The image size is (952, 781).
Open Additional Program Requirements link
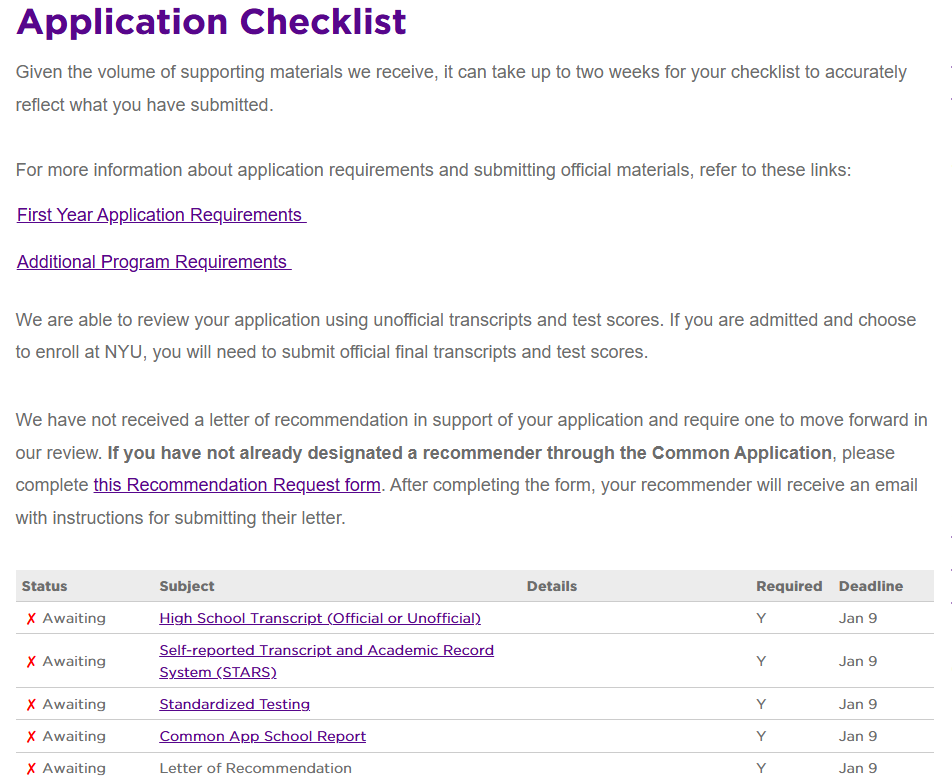click(x=153, y=262)
